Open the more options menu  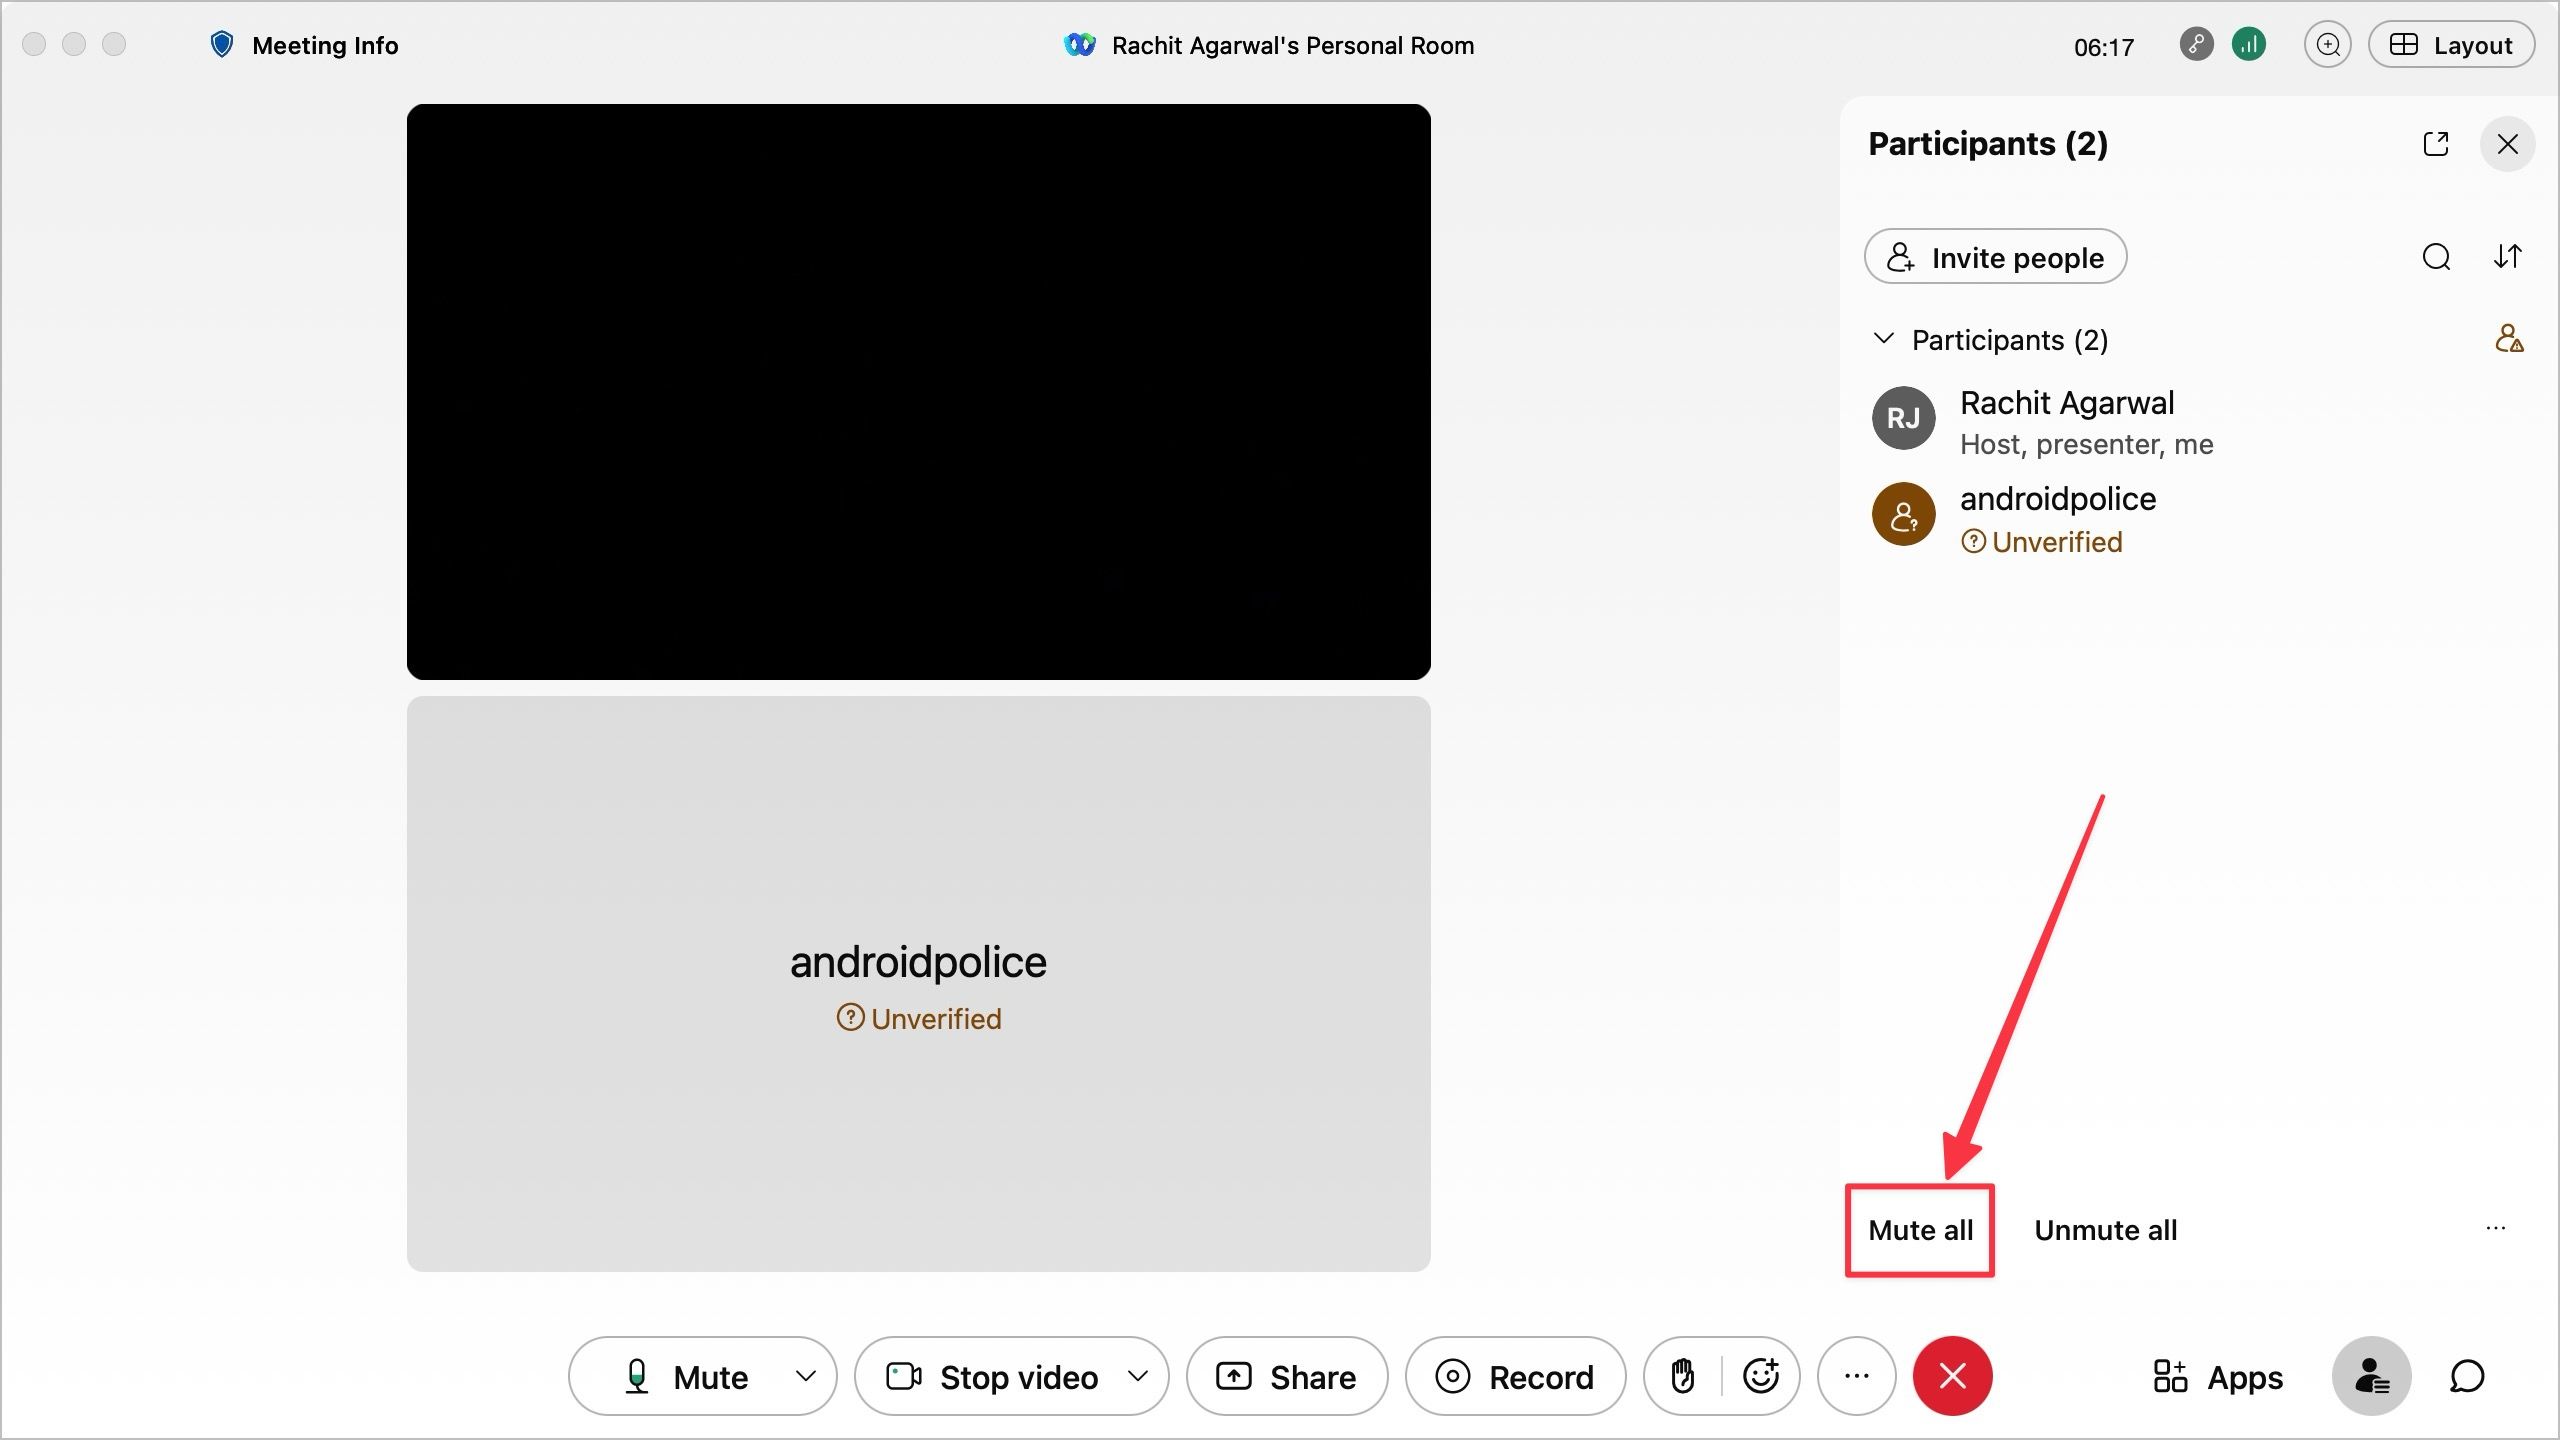tap(1856, 1376)
